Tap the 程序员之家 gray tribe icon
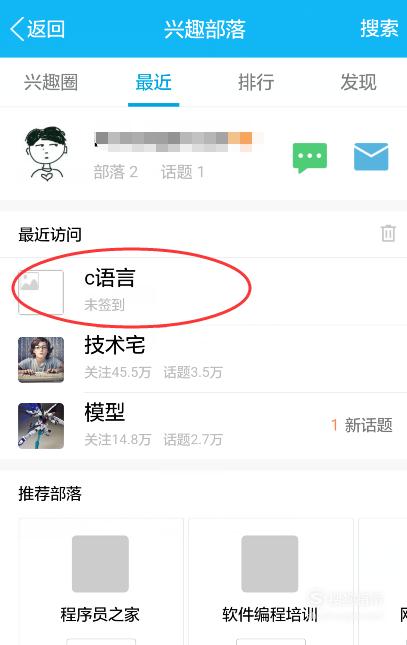The image size is (407, 645). pyautogui.click(x=100, y=564)
